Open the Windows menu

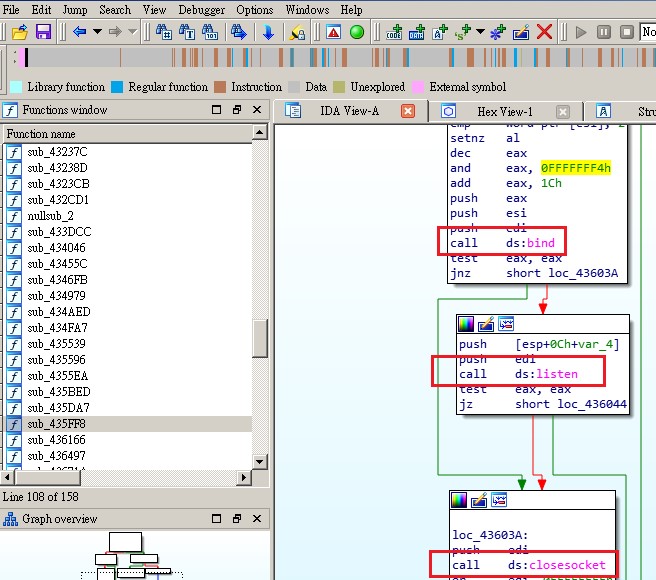[307, 10]
